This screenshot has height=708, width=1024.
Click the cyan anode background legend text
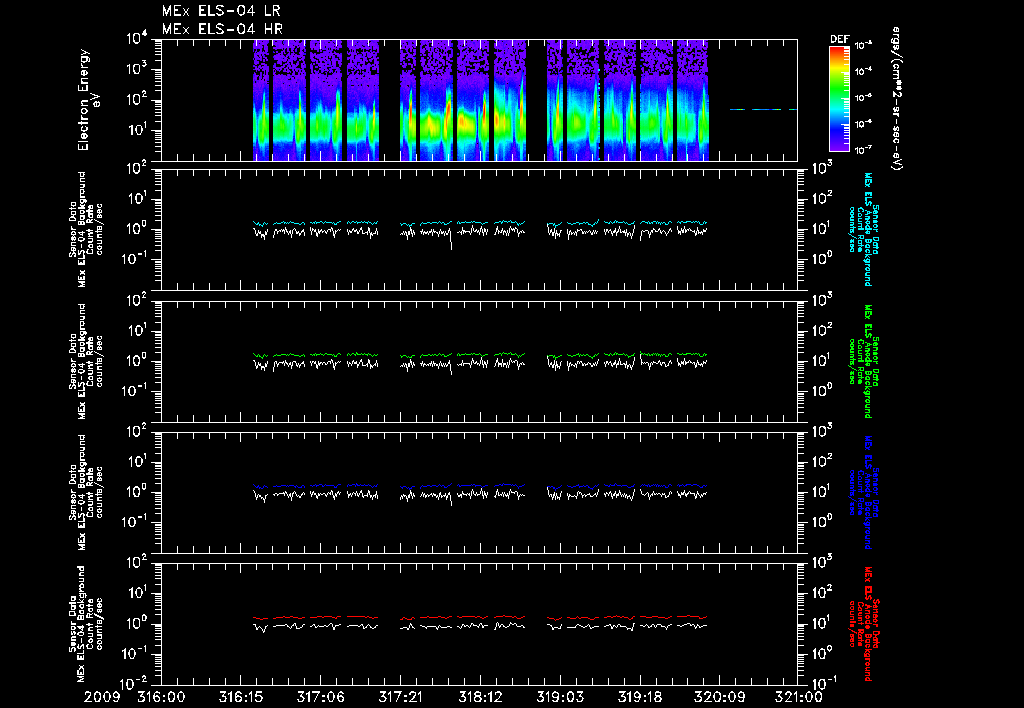[863, 229]
